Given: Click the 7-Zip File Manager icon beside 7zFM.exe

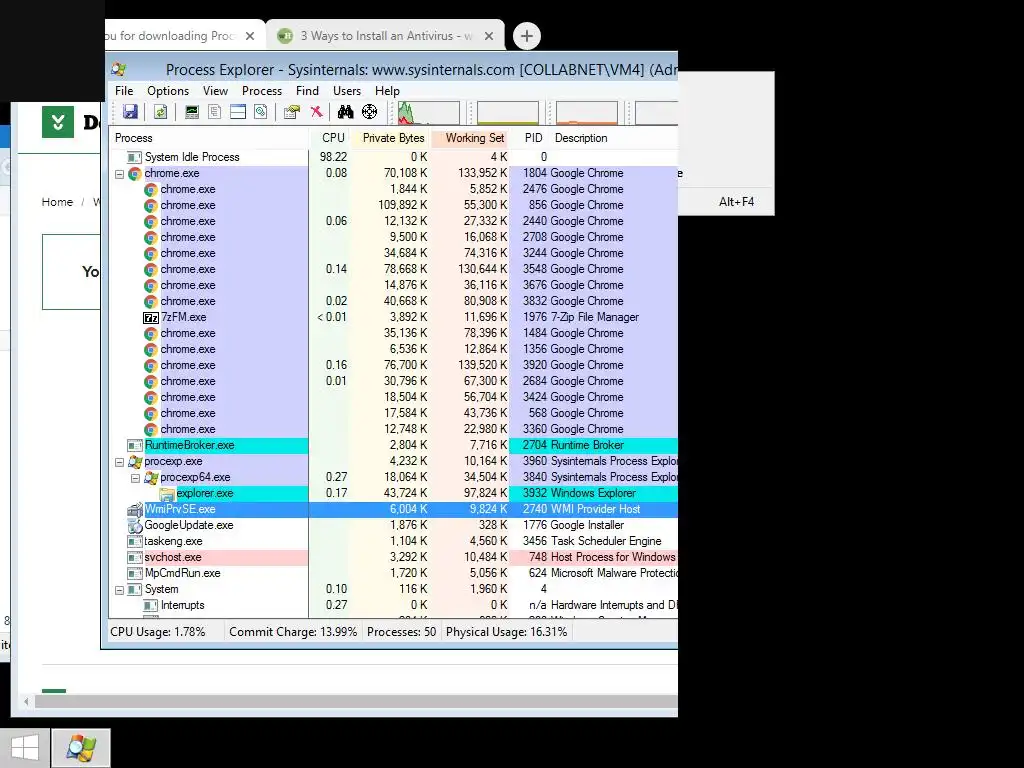Looking at the screenshot, I should (x=151, y=317).
